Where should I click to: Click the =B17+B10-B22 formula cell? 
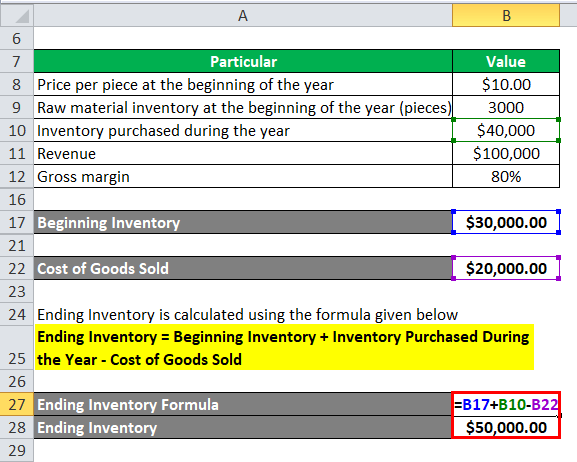point(506,404)
